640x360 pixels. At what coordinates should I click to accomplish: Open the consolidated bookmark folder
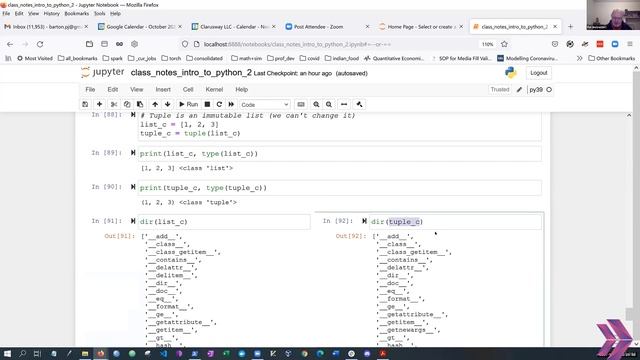[204, 58]
